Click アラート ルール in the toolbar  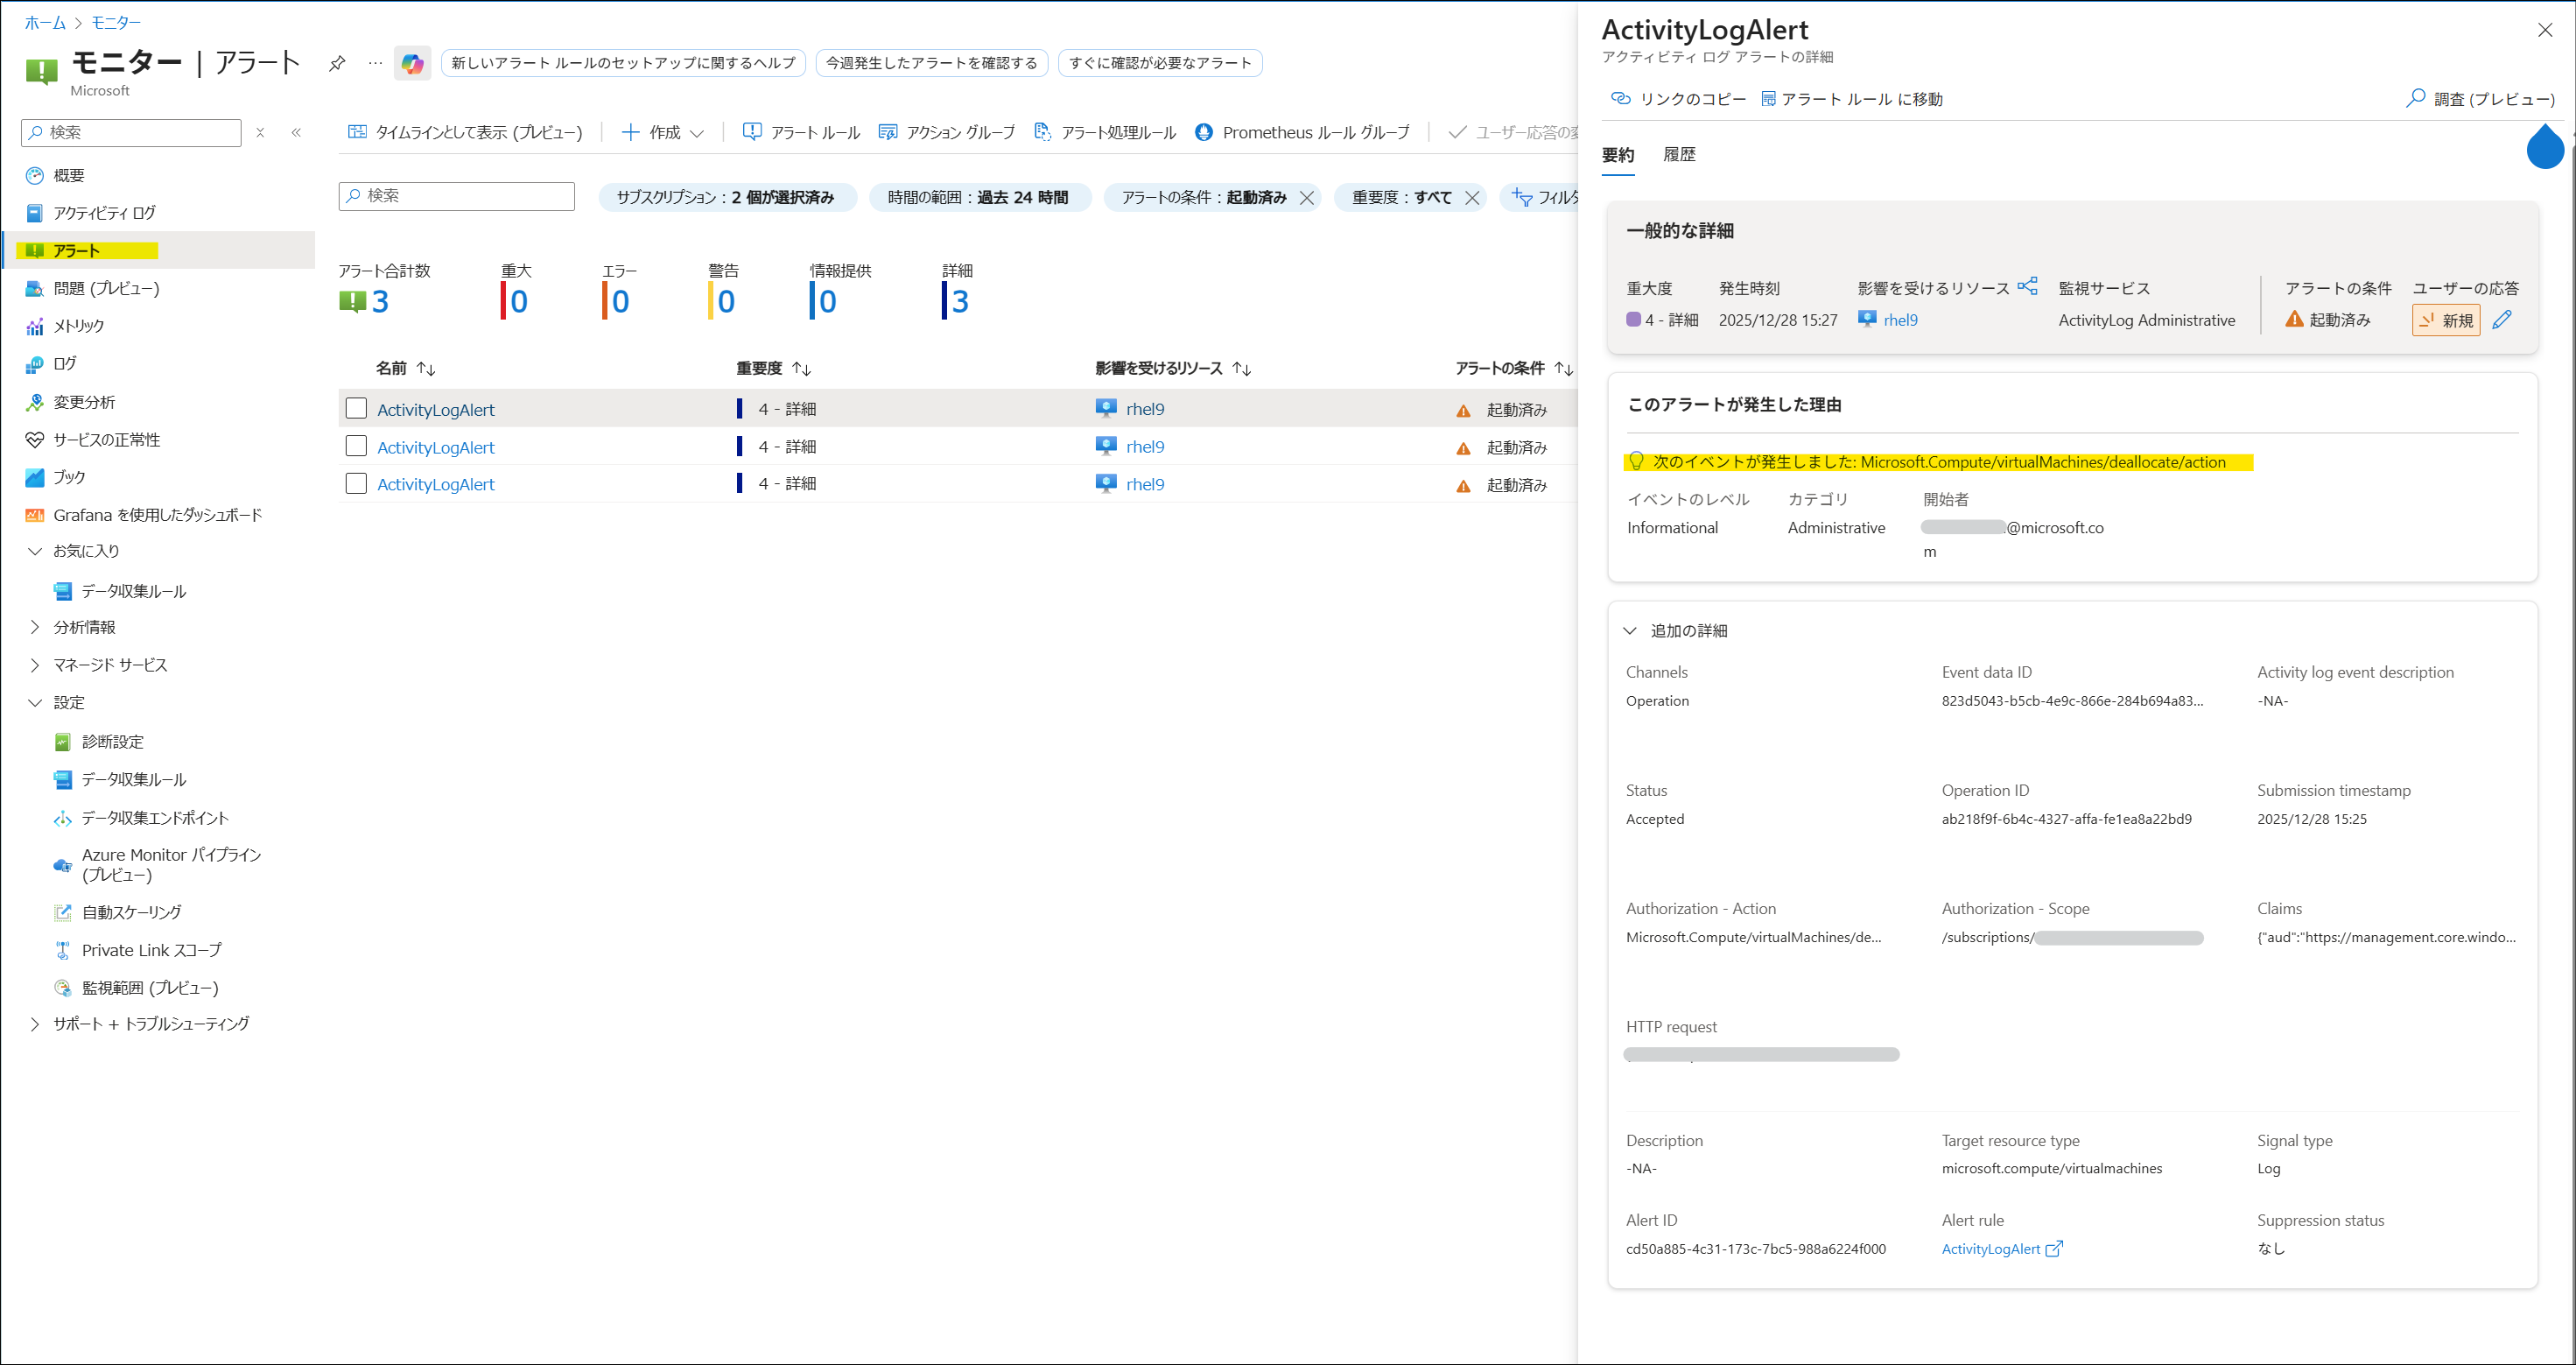(x=801, y=132)
